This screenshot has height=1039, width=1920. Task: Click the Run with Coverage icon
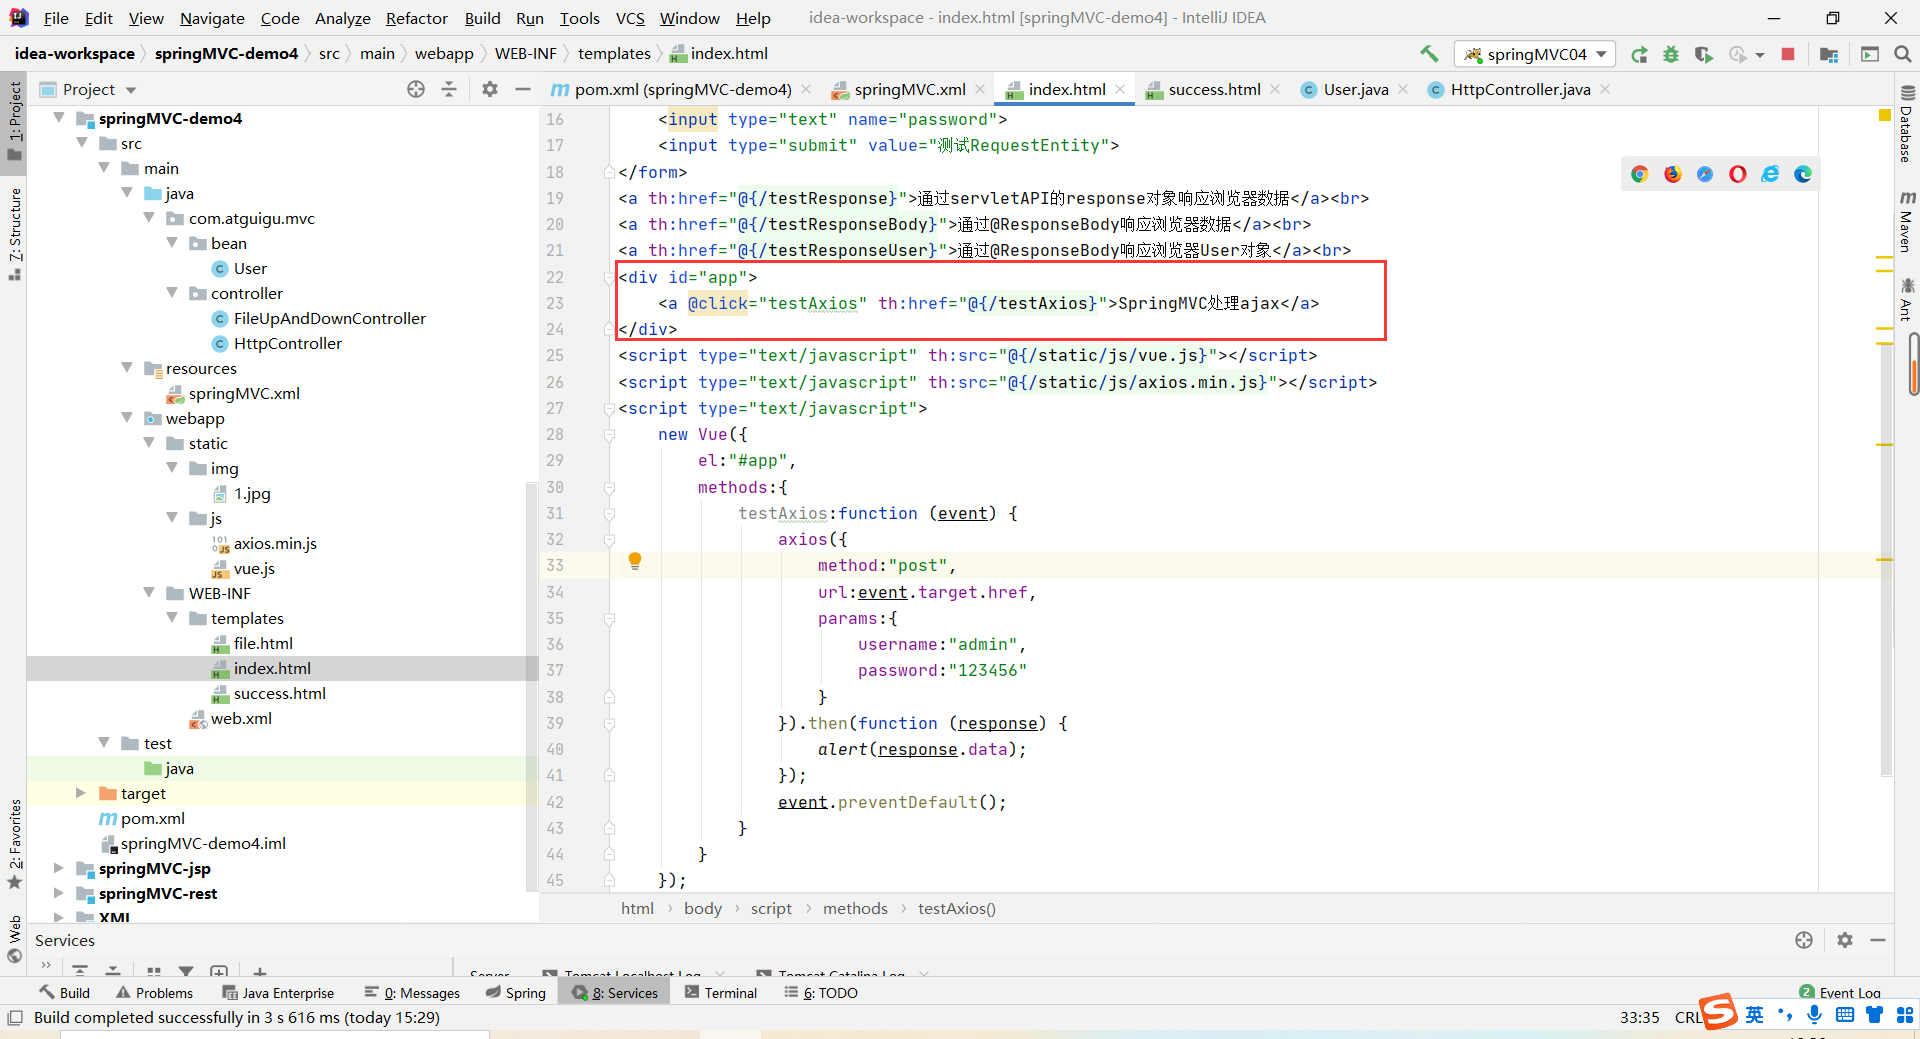tap(1703, 54)
